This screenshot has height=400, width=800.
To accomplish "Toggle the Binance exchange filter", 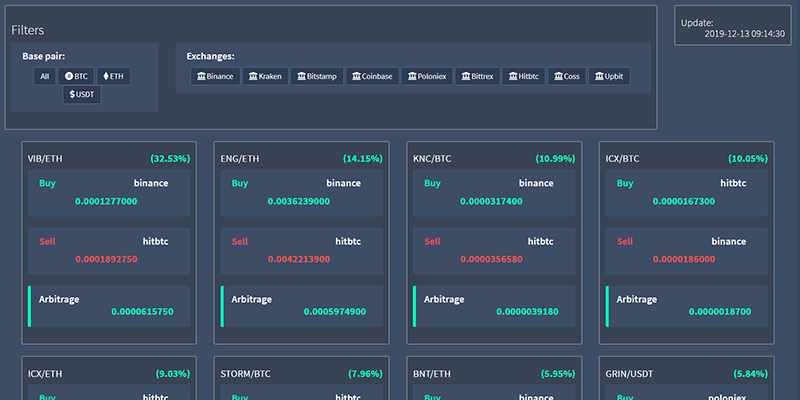I will point(215,77).
